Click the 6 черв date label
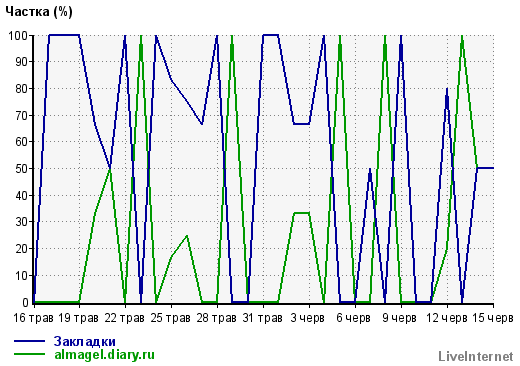Screen dimensions: 520x366 click(353, 318)
